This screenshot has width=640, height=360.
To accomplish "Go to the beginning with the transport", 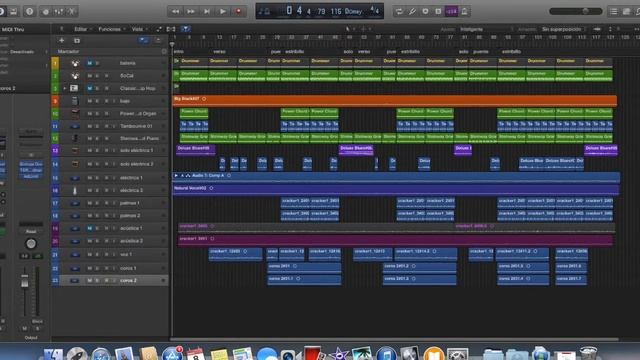I will coord(207,11).
